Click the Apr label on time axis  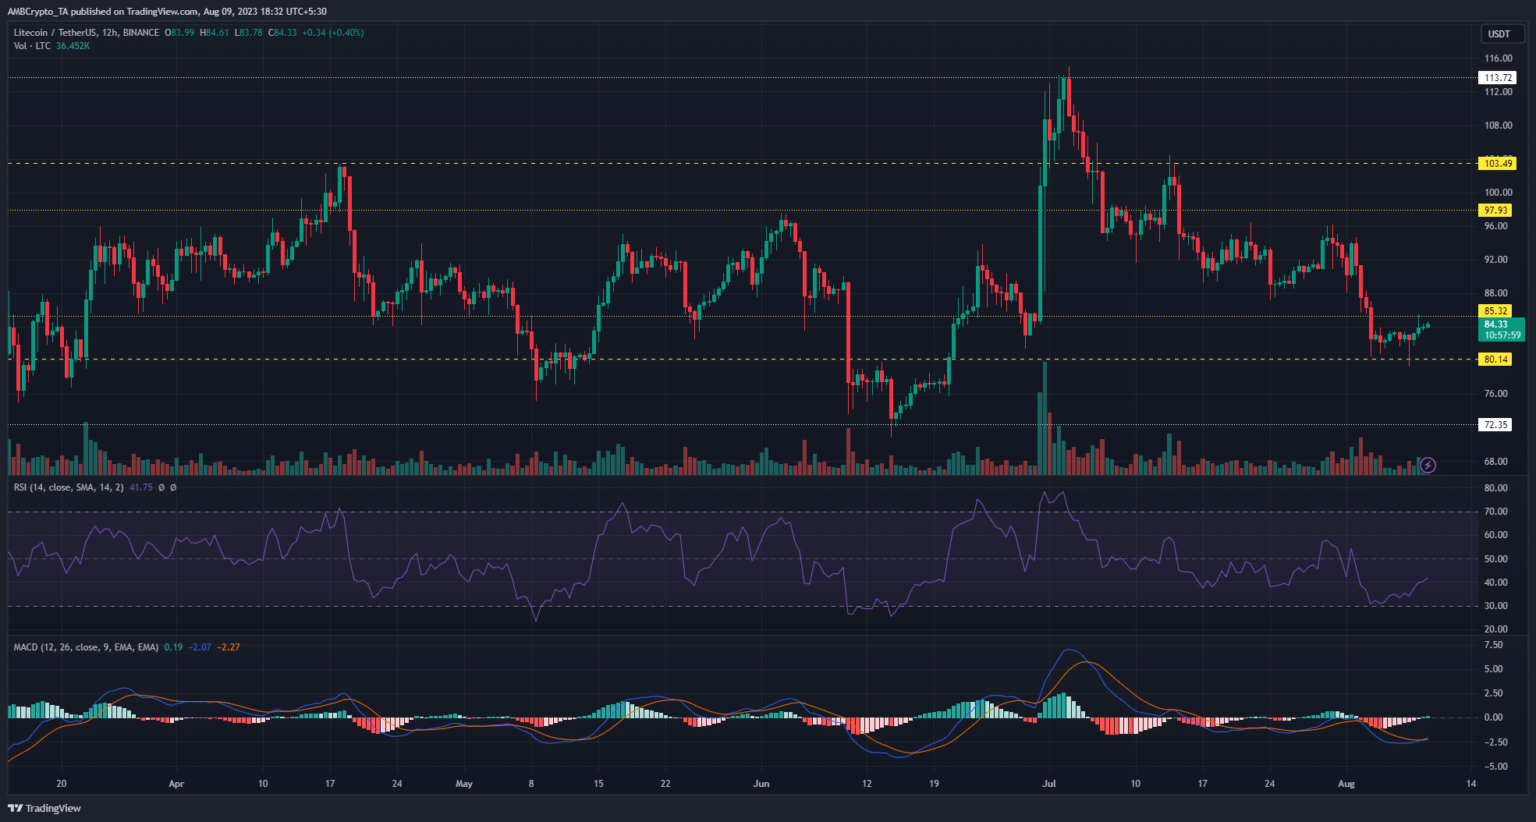(x=177, y=784)
